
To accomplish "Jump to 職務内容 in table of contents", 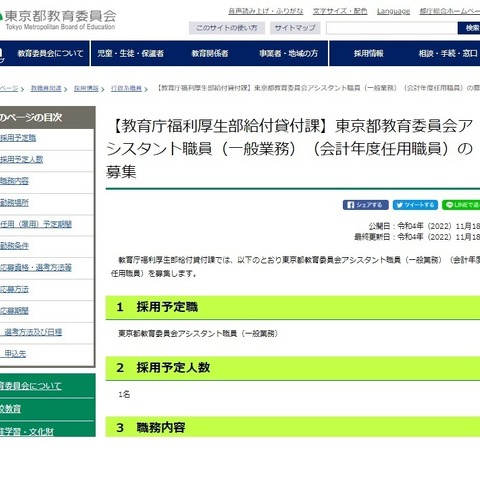I will tap(14, 181).
